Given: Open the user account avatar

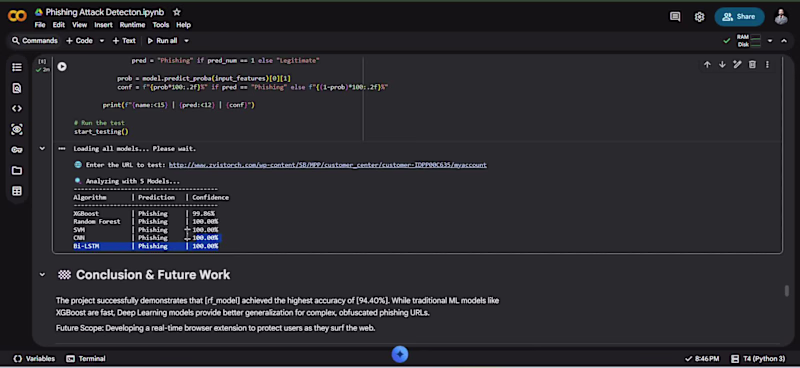Looking at the screenshot, I should 781,17.
